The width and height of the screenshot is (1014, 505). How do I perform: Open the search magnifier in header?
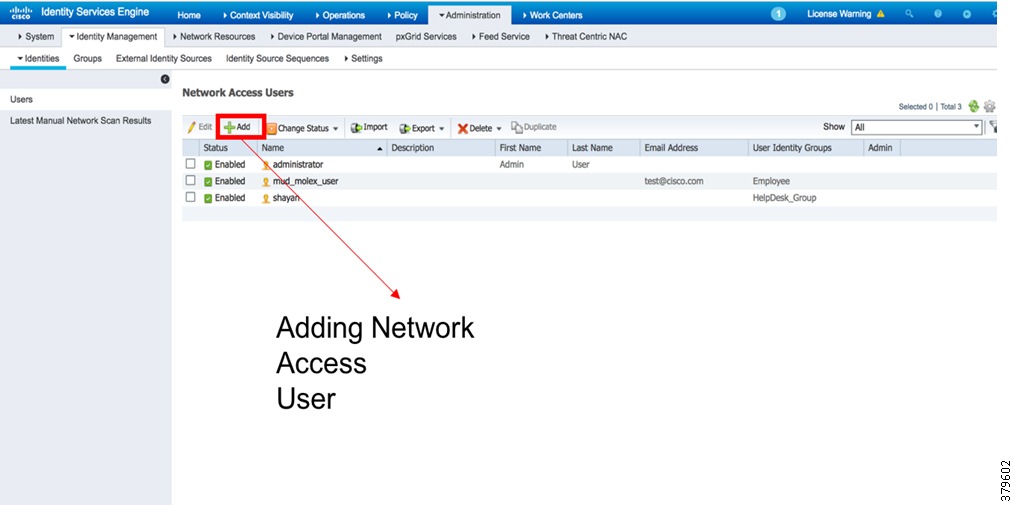[909, 14]
